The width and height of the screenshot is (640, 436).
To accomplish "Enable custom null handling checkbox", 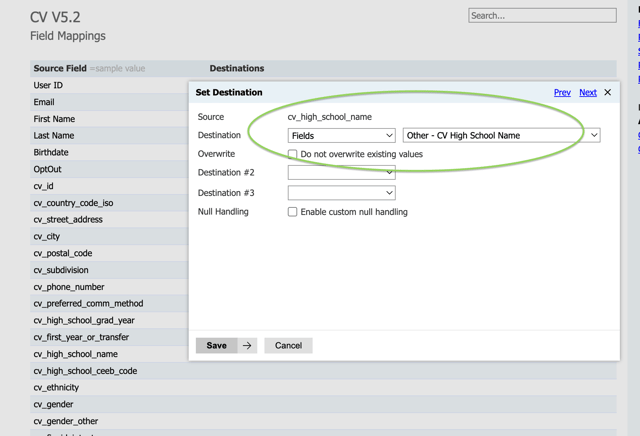I will coord(293,212).
